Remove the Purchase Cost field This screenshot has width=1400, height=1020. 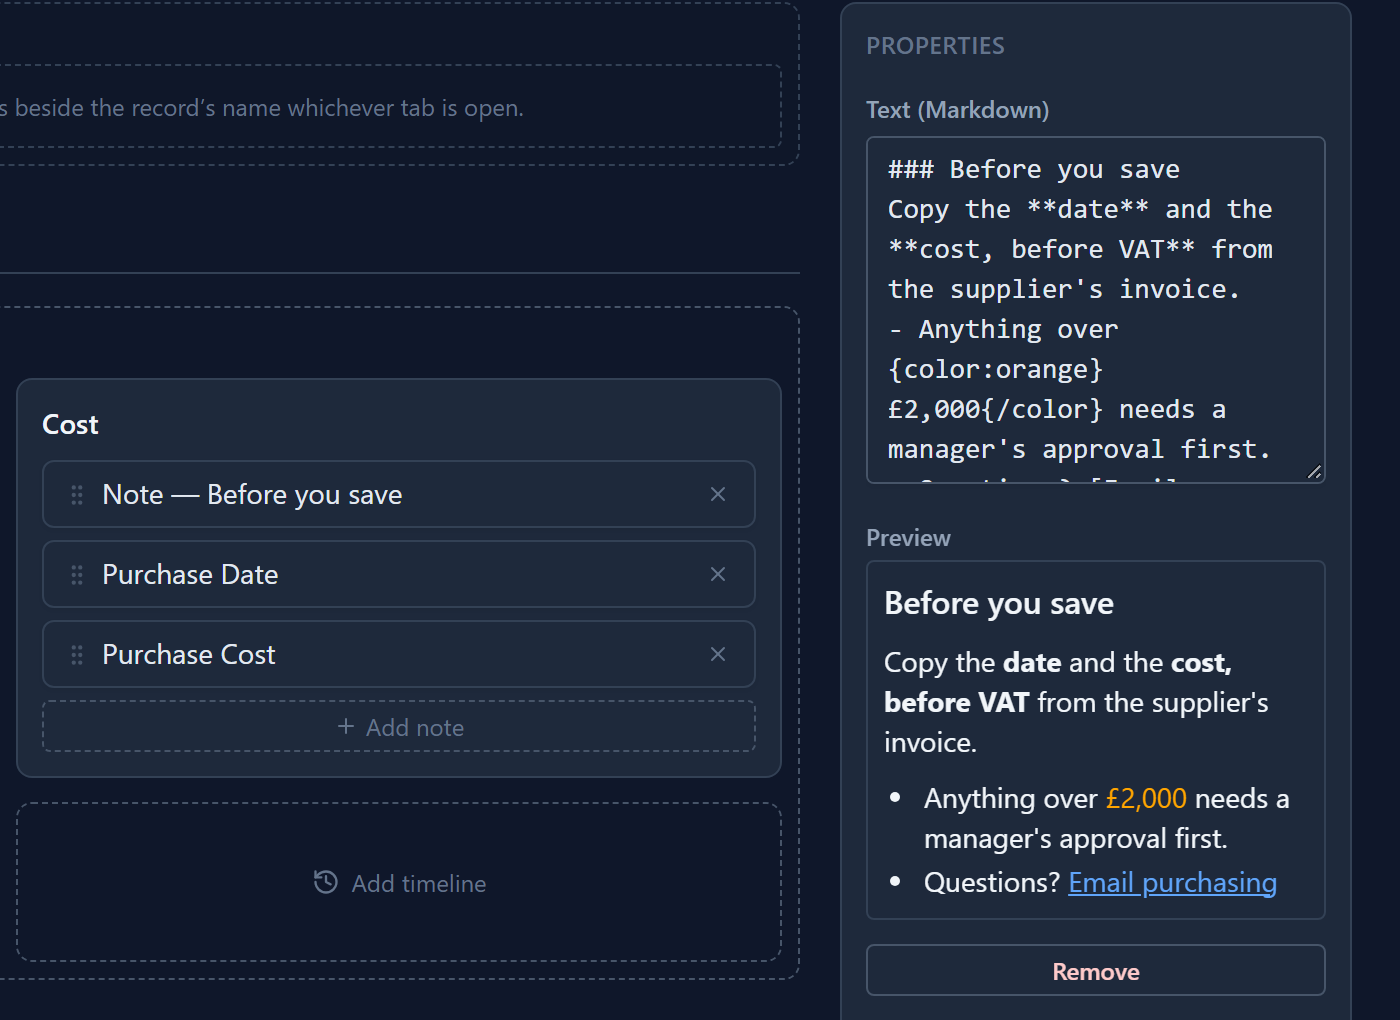718,654
